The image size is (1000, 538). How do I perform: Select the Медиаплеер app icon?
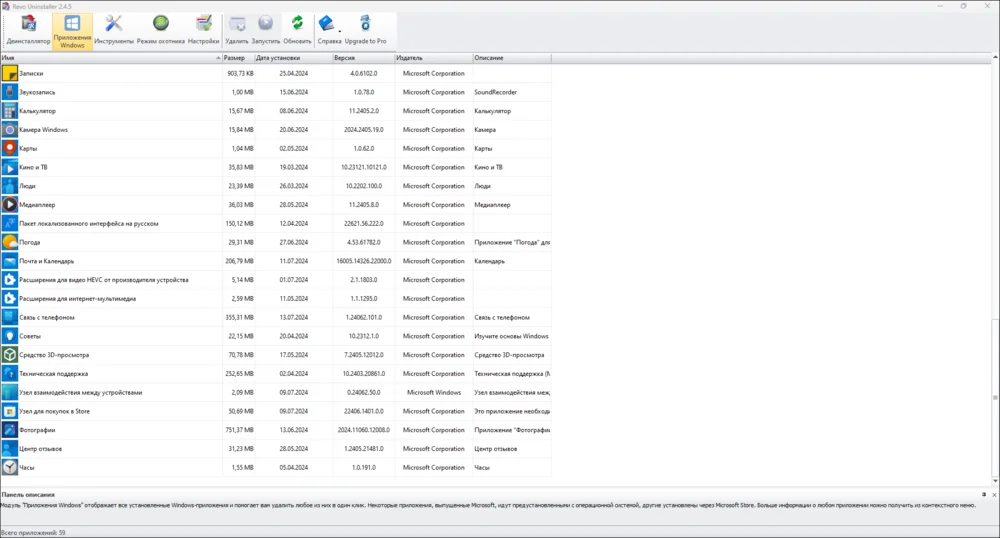(x=10, y=205)
